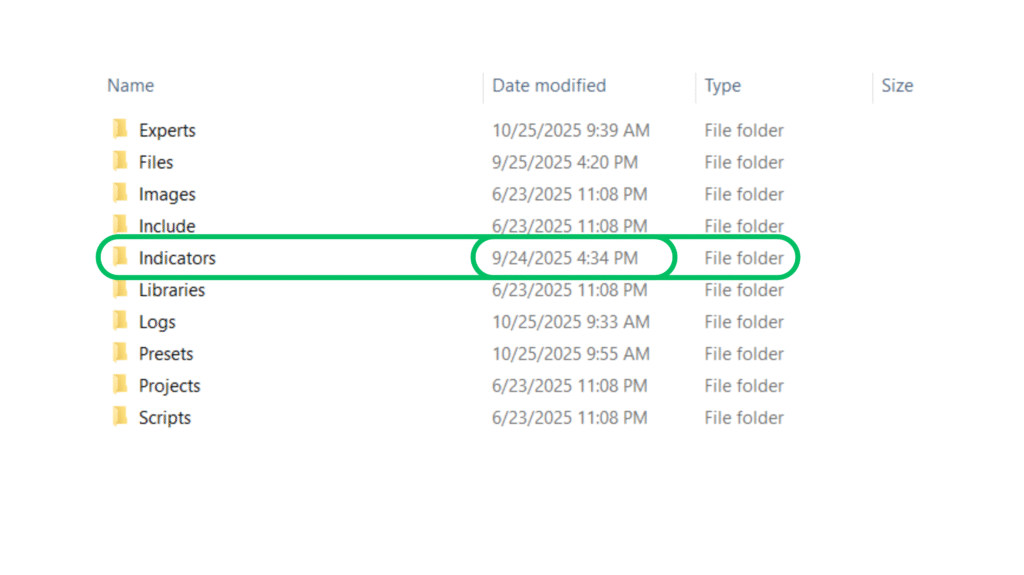This screenshot has width=1024, height=575.
Task: Click the Indicators folder icon
Action: [x=120, y=257]
